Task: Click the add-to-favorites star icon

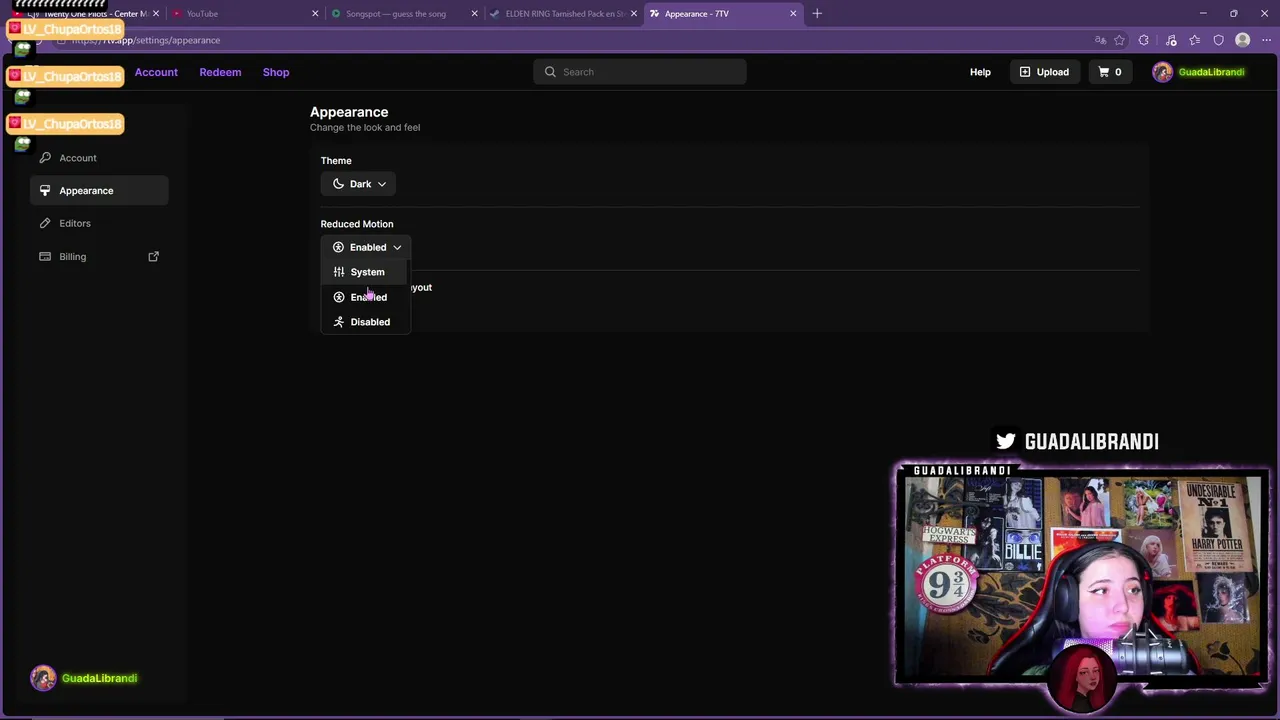Action: click(1119, 40)
